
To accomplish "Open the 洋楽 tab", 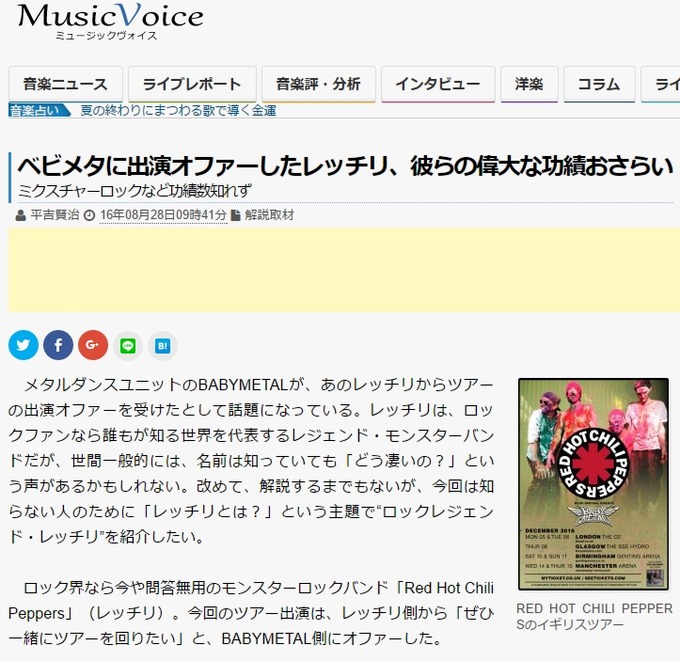I will [529, 84].
